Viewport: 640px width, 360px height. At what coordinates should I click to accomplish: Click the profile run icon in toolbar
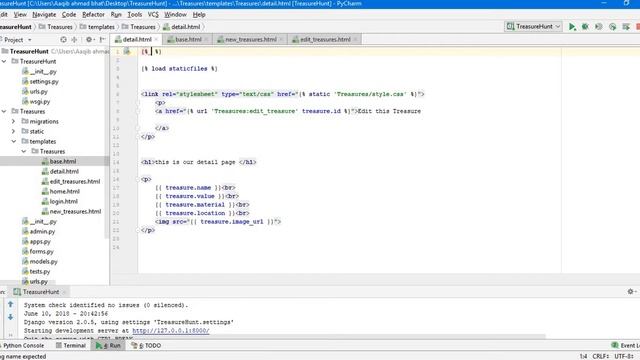612,27
